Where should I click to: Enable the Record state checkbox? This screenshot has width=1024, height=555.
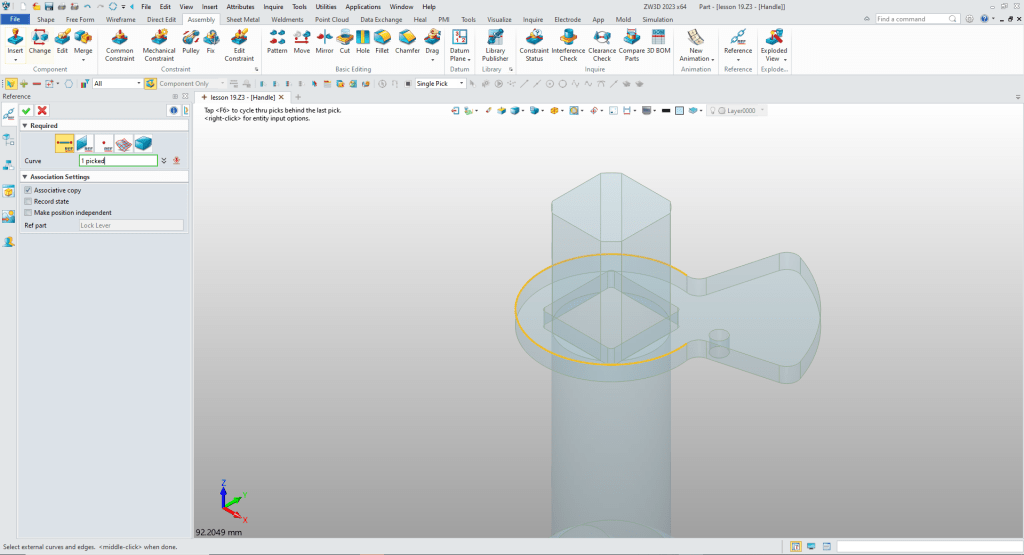28,201
